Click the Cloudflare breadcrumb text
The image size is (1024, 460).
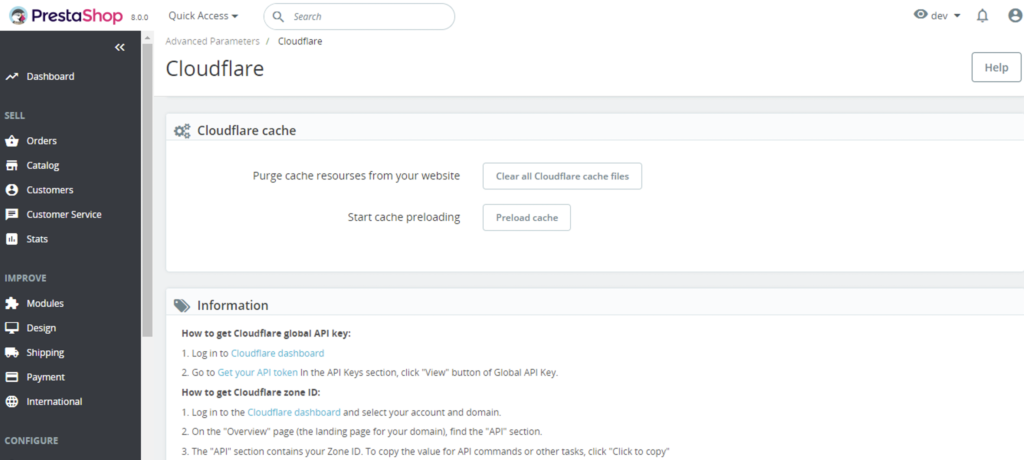pos(300,41)
